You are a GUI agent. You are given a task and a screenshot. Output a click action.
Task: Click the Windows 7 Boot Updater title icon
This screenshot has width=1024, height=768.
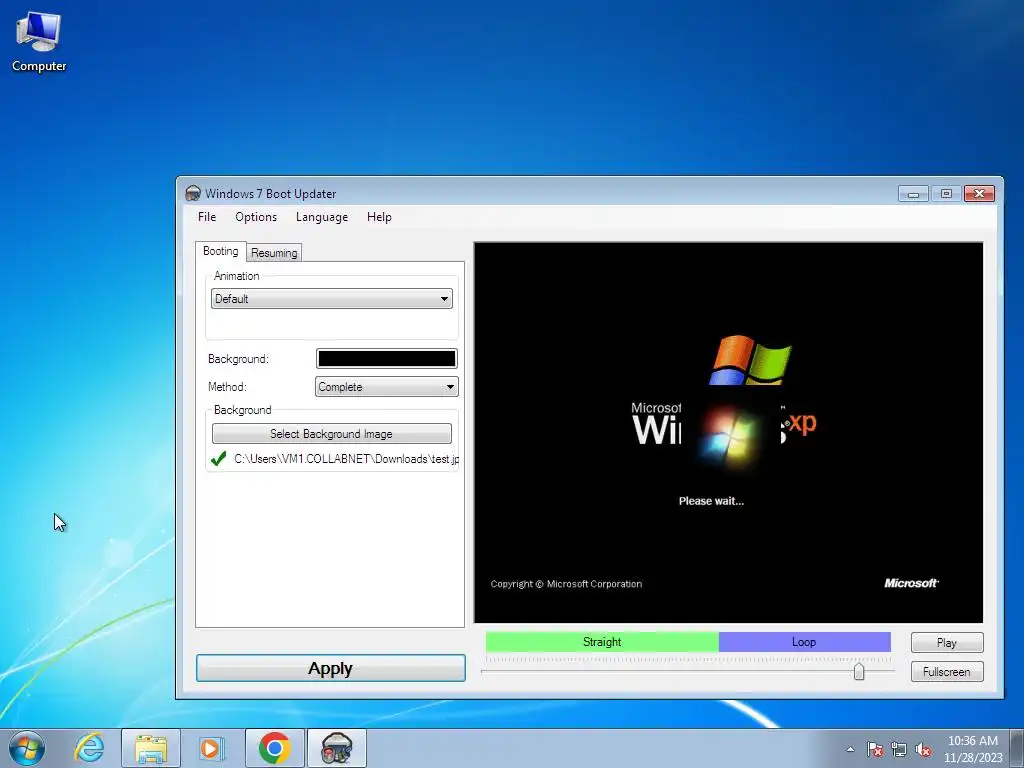click(x=193, y=193)
